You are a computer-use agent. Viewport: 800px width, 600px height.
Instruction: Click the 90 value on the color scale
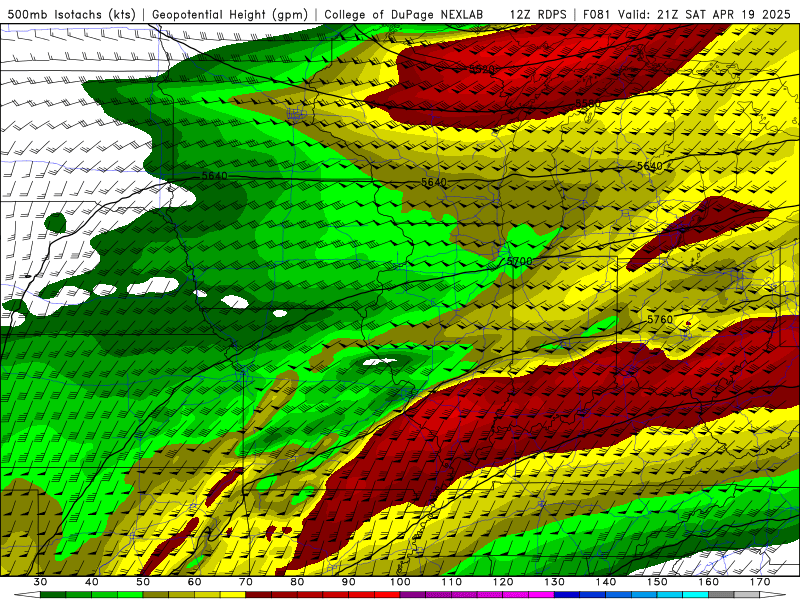348,582
